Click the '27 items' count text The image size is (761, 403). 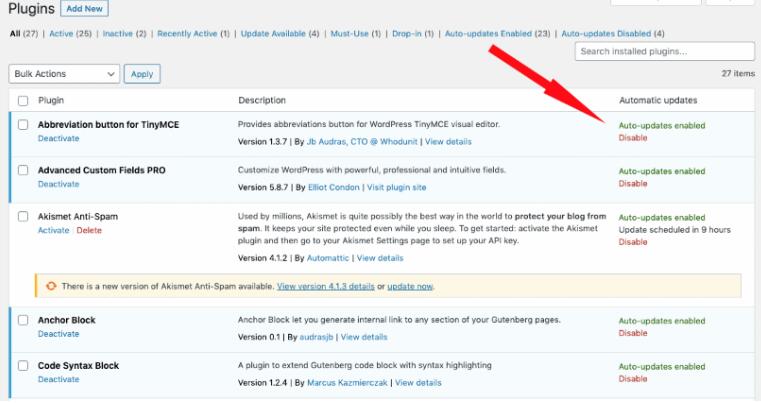(738, 73)
